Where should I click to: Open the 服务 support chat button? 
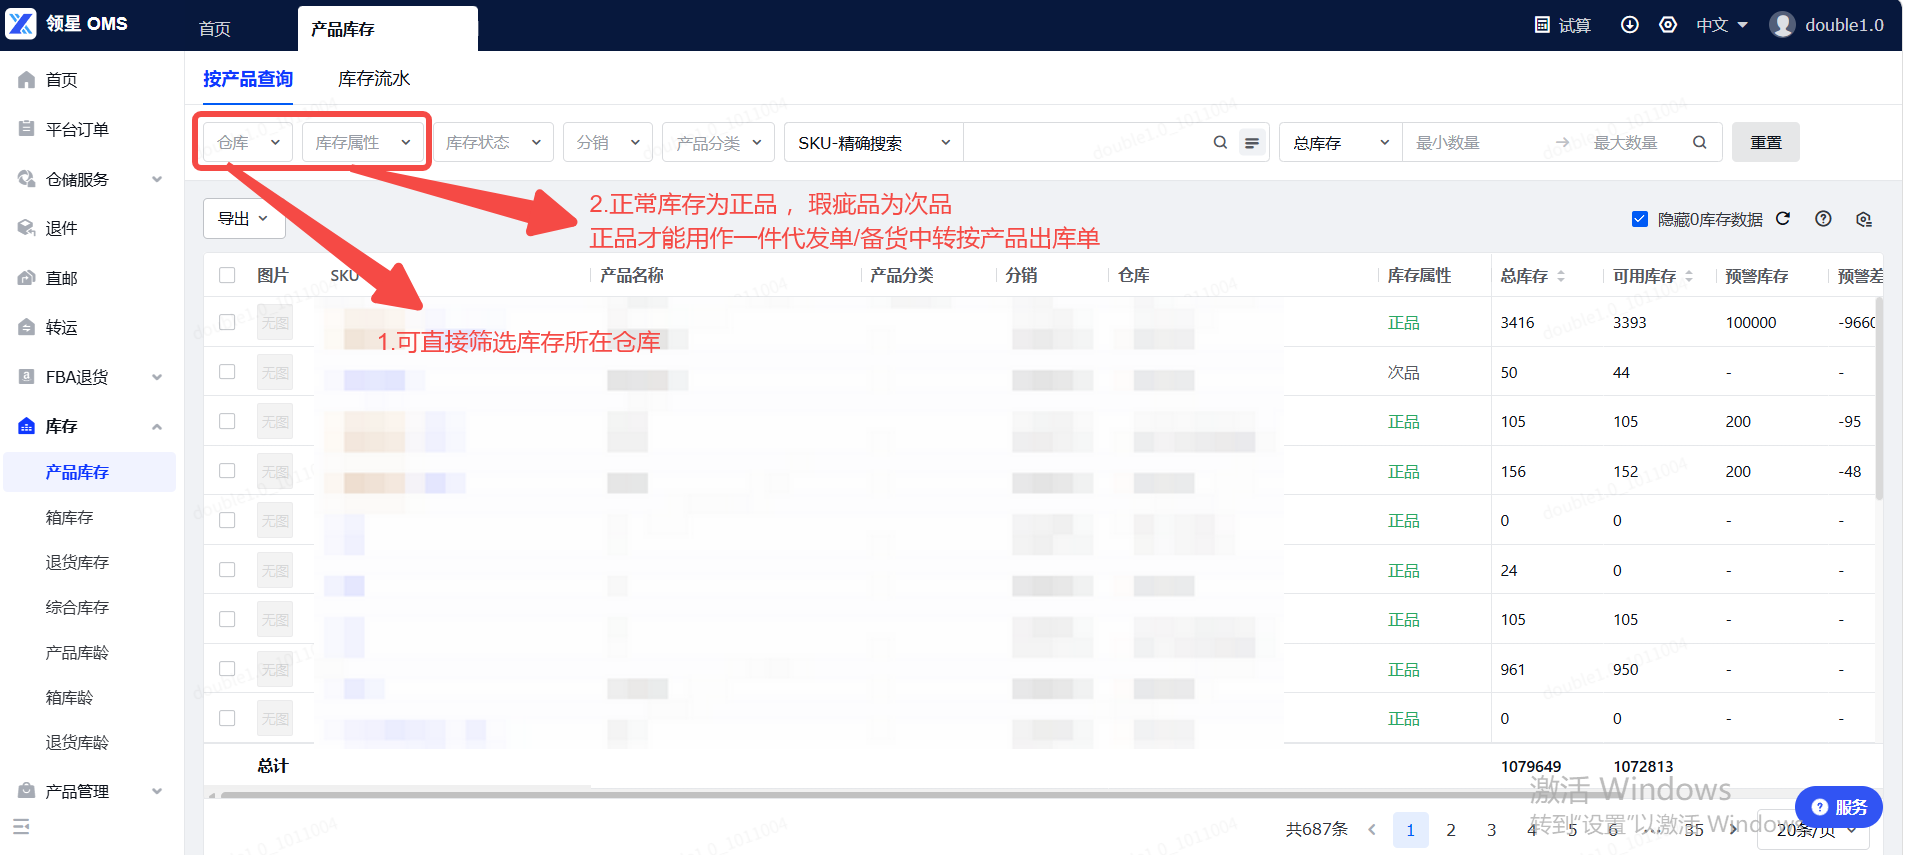pos(1838,807)
